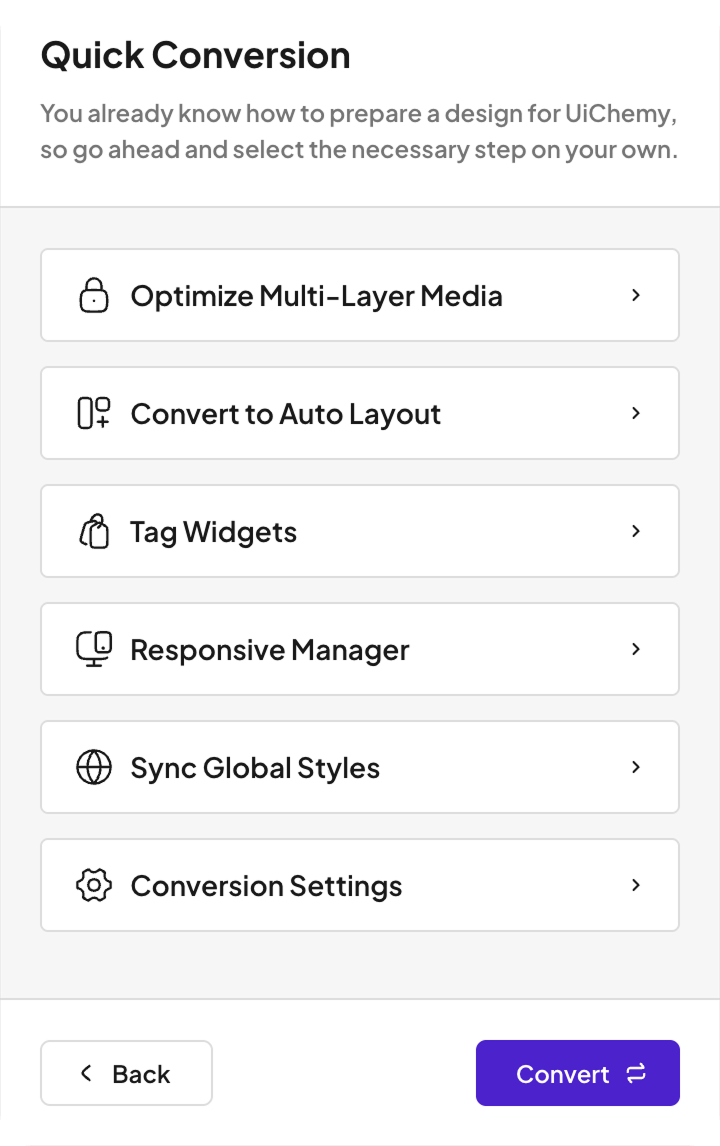Click the tag icon beside Tag Widgets

94,531
